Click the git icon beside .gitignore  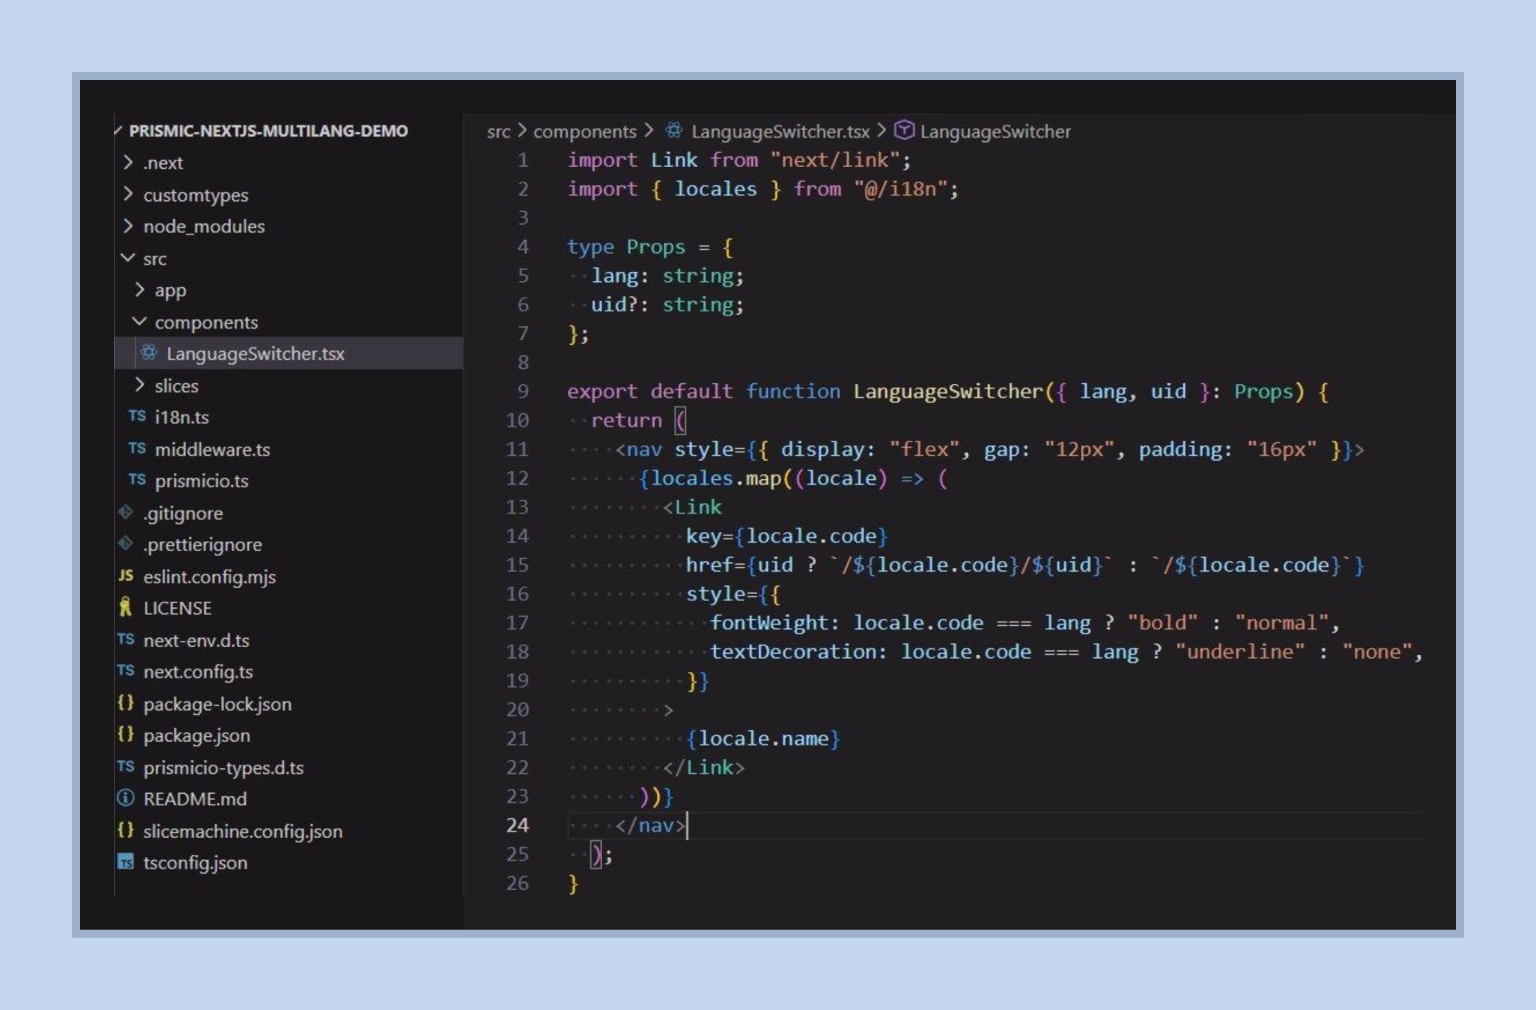click(x=126, y=512)
